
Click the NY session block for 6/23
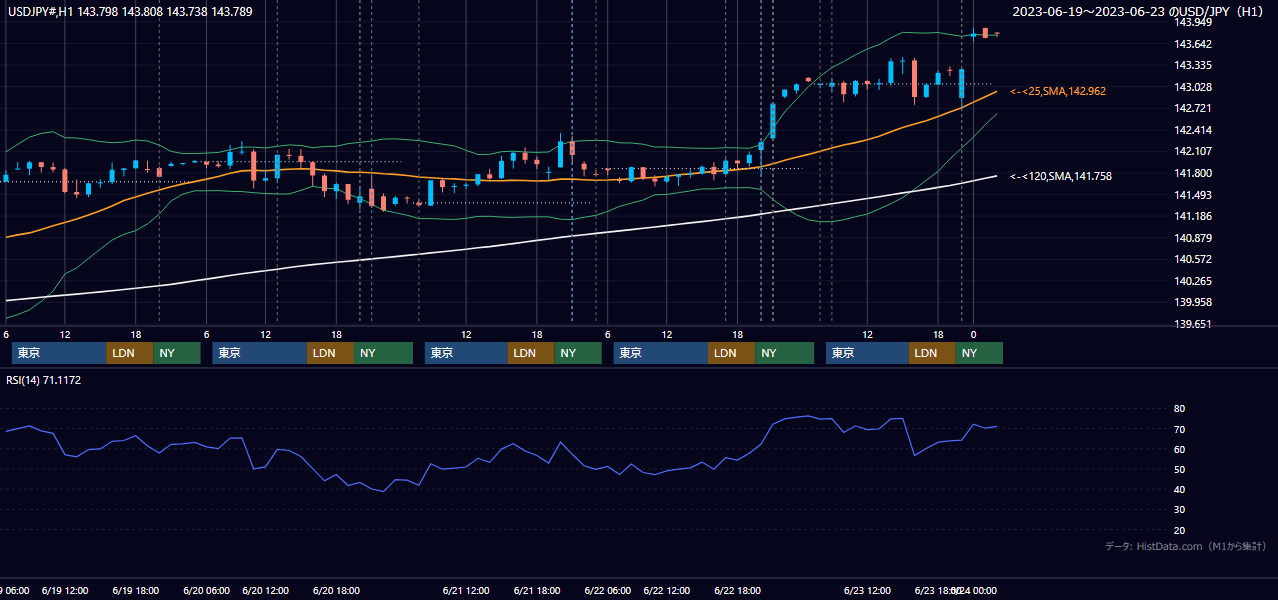pos(979,353)
